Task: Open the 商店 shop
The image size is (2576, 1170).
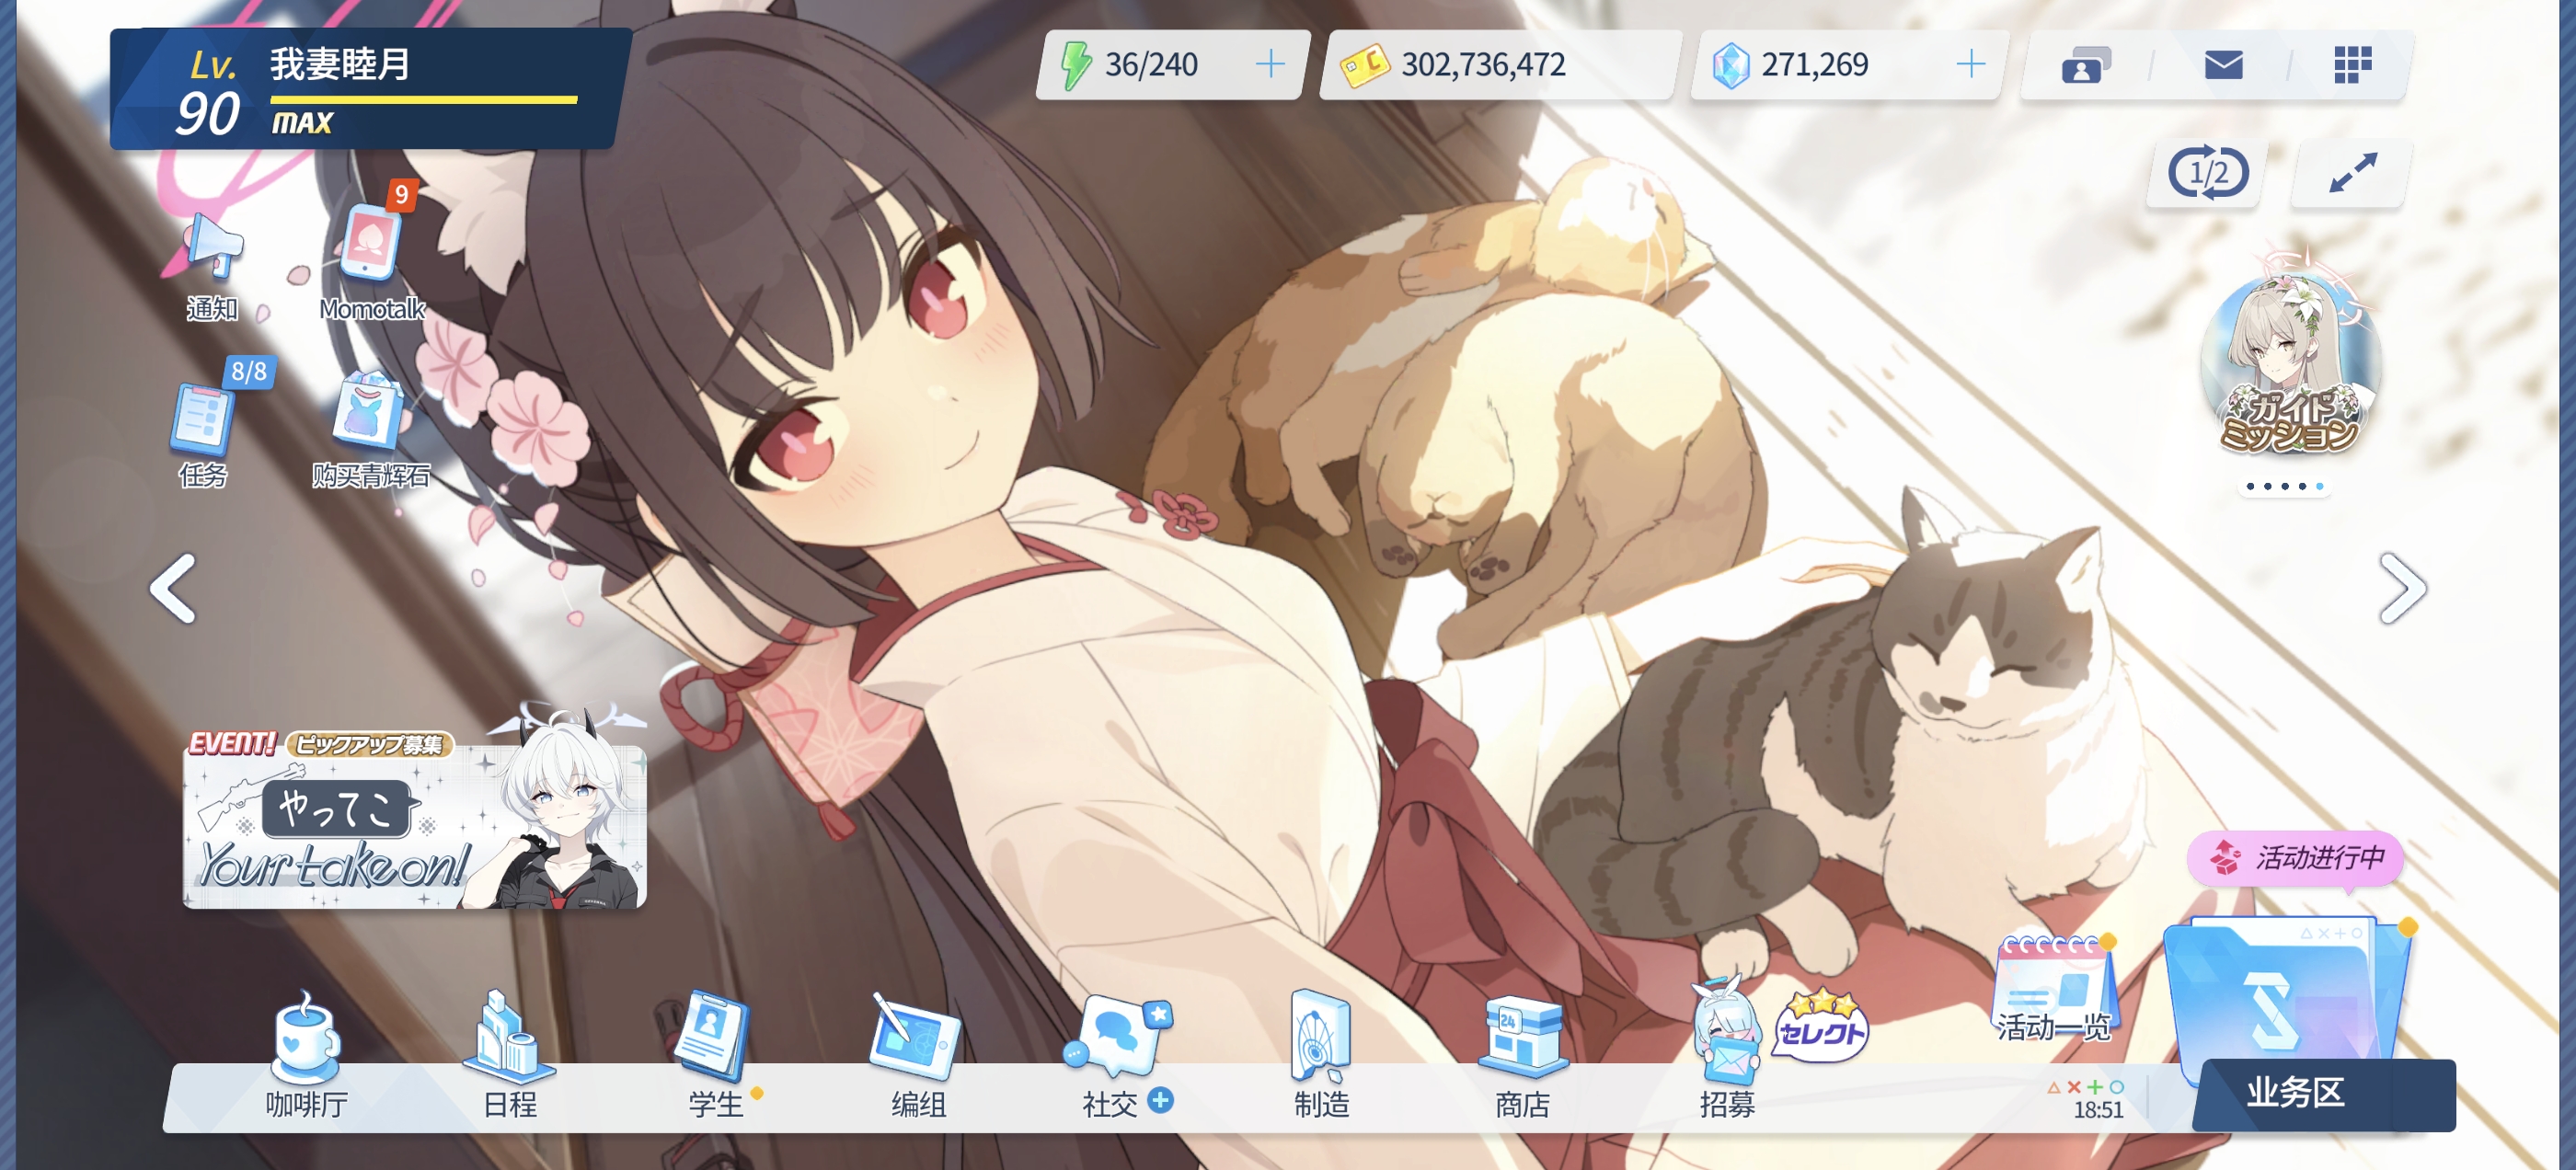Action: (x=1523, y=1056)
